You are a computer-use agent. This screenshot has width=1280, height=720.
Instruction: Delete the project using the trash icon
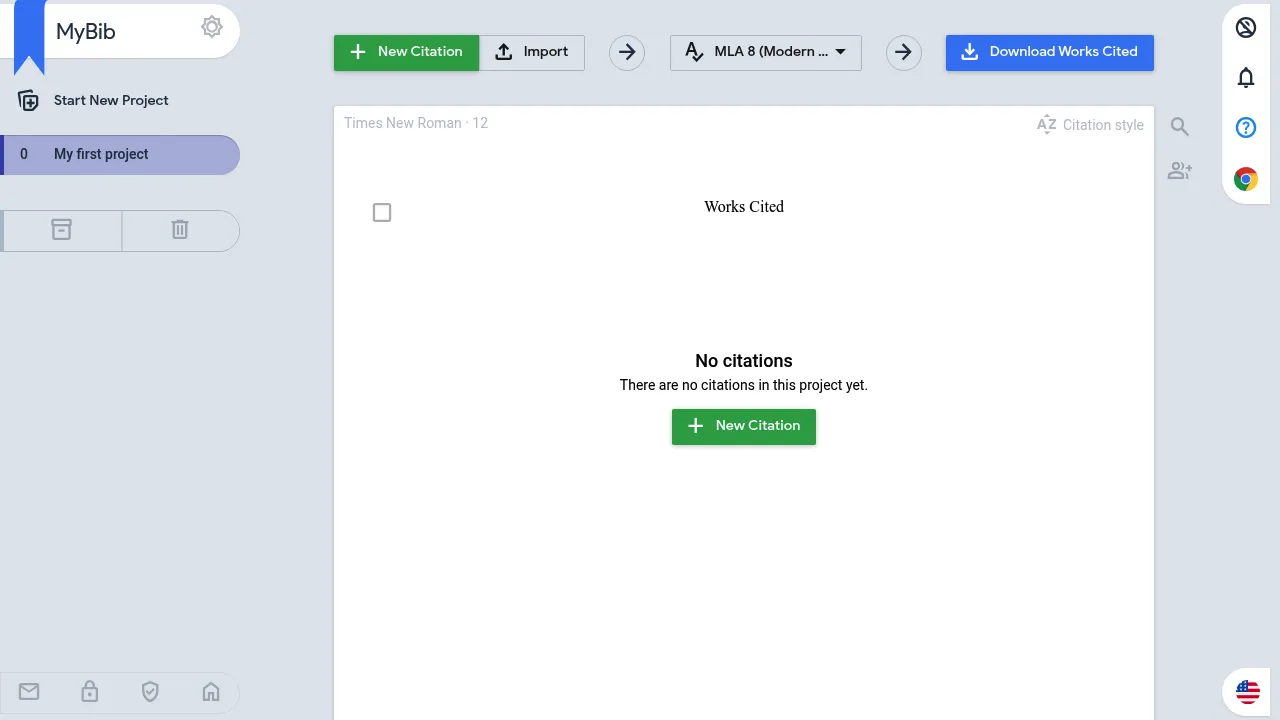180,230
